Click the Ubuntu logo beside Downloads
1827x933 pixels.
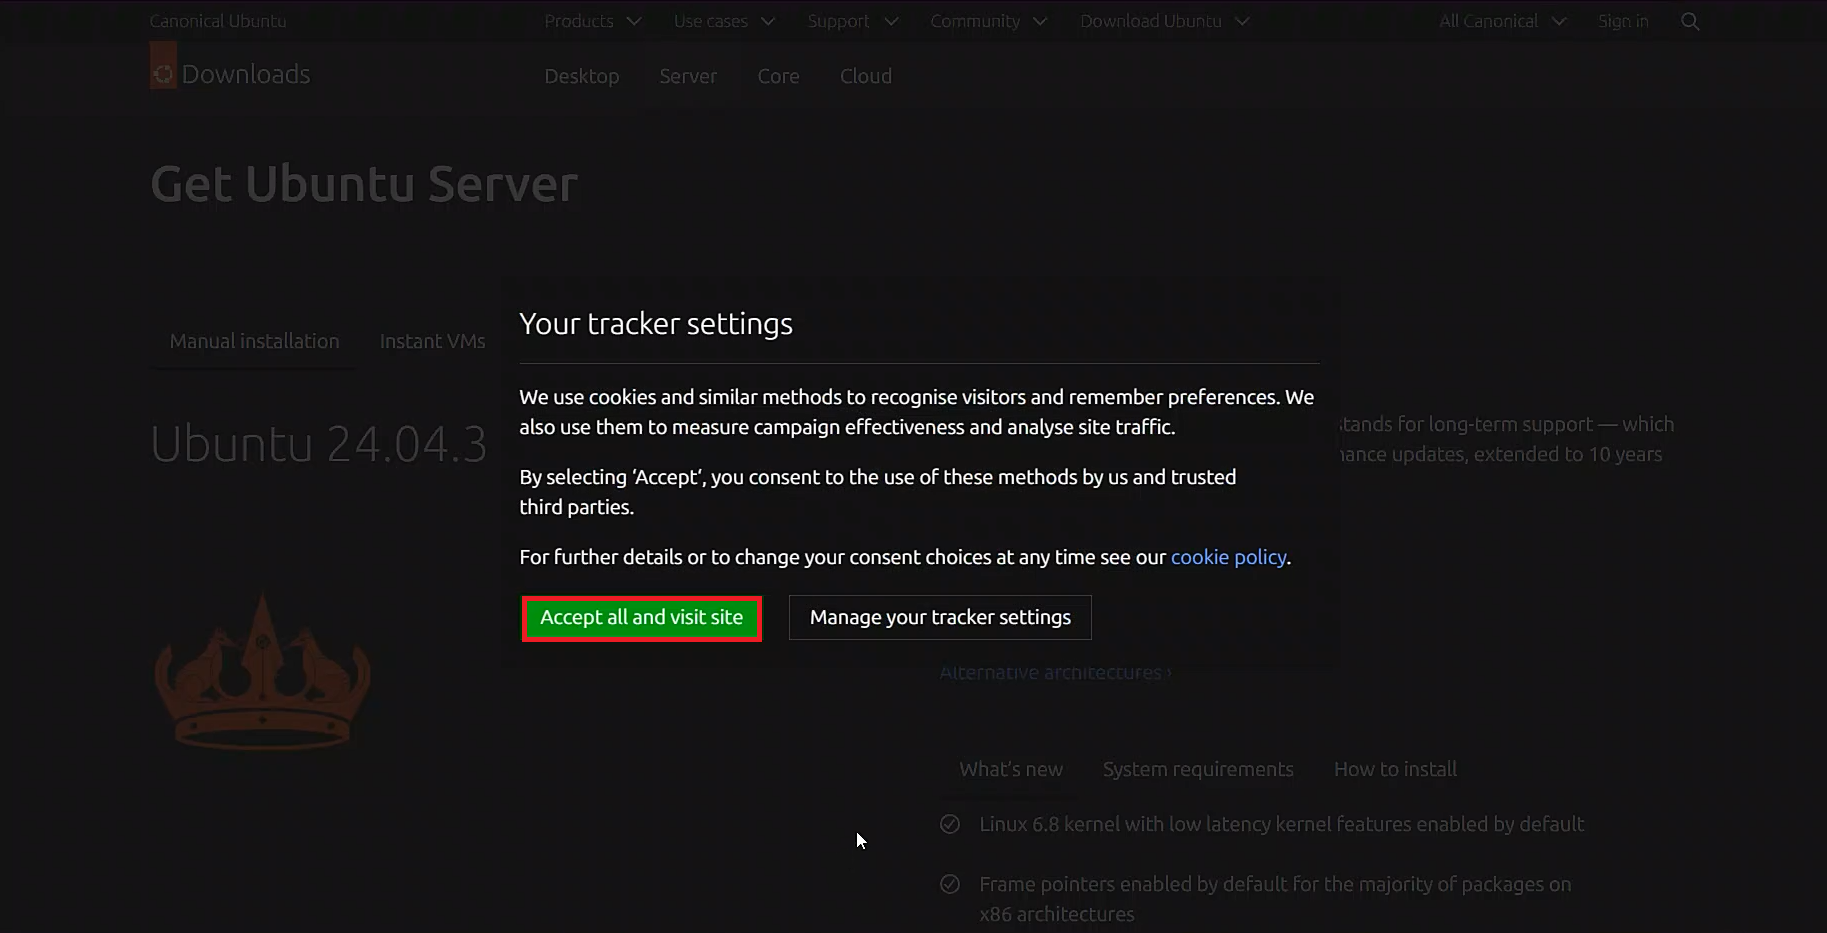163,66
